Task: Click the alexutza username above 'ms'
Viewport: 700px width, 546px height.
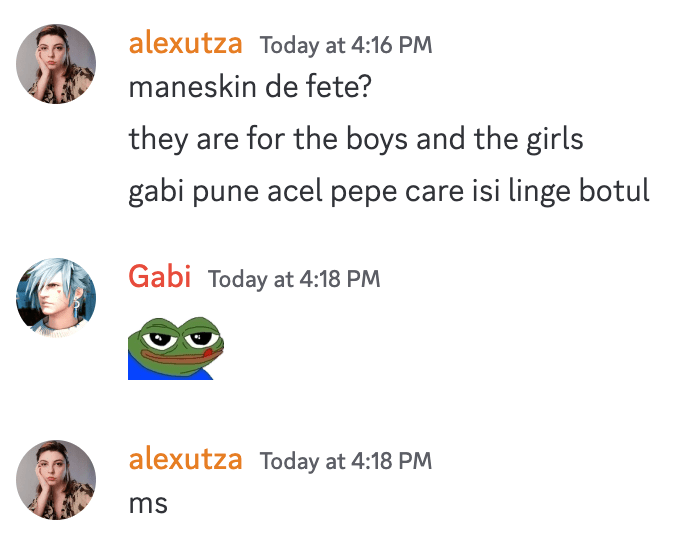Action: pyautogui.click(x=185, y=459)
